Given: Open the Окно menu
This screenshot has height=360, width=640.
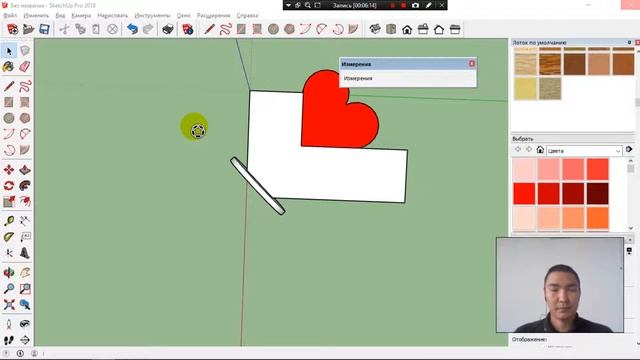Looking at the screenshot, I should click(184, 16).
